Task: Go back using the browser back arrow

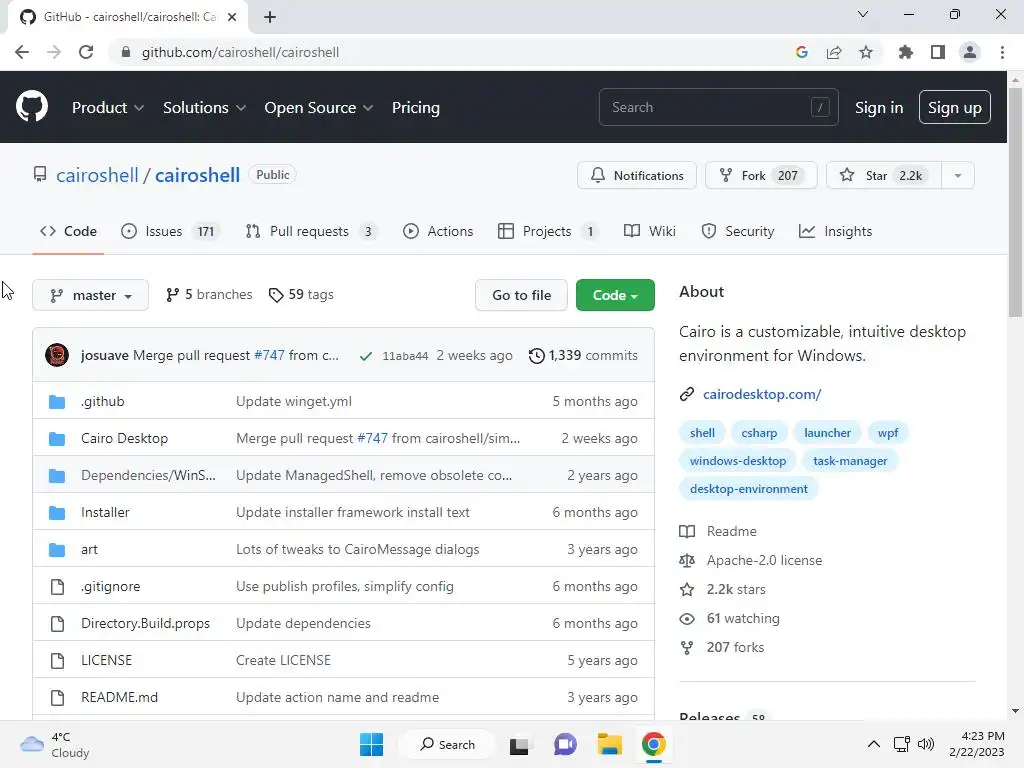Action: [22, 52]
